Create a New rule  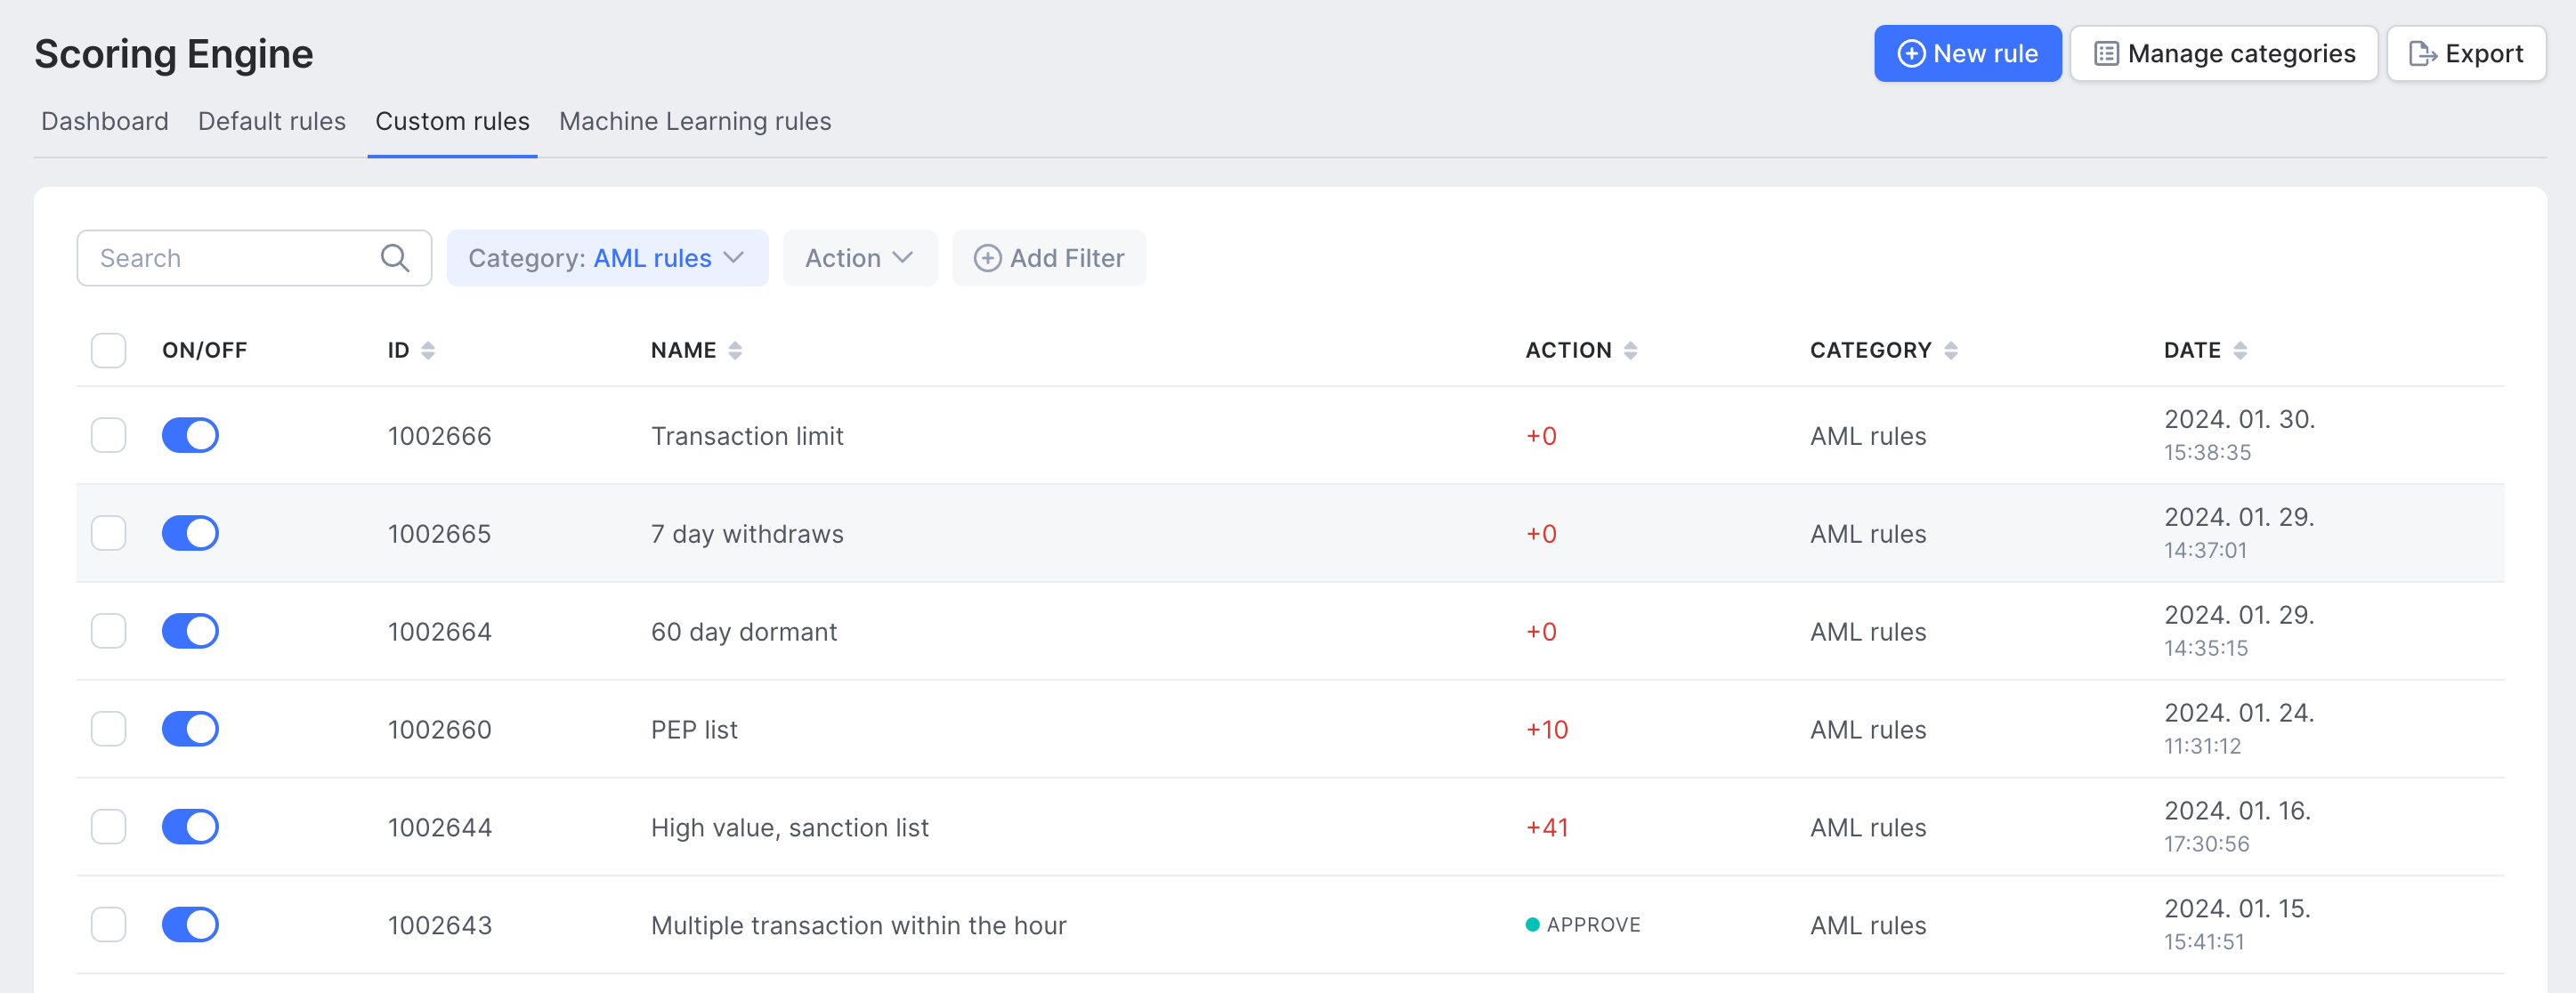click(x=1966, y=53)
